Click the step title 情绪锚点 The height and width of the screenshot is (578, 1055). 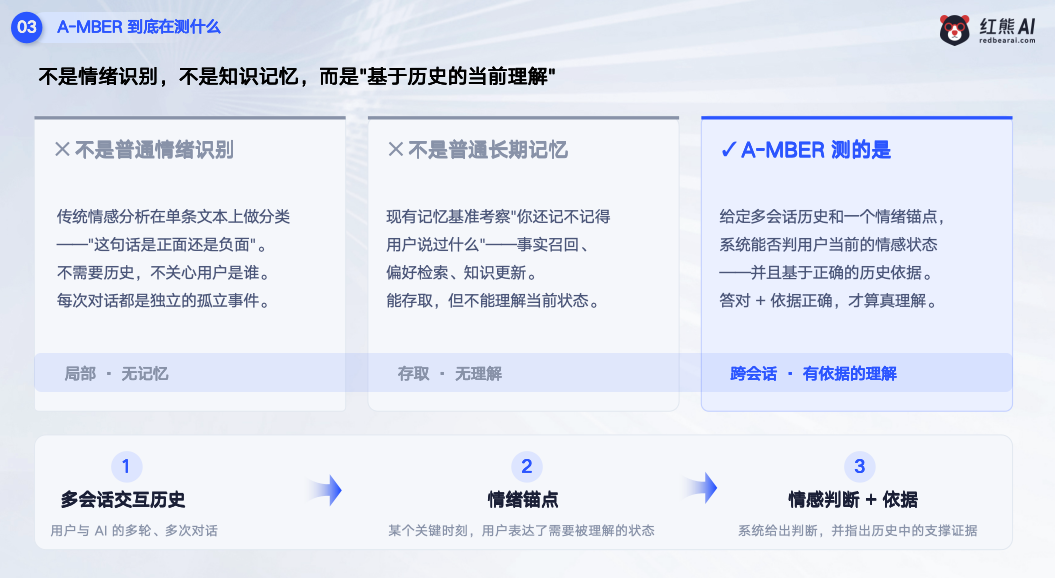[523, 499]
